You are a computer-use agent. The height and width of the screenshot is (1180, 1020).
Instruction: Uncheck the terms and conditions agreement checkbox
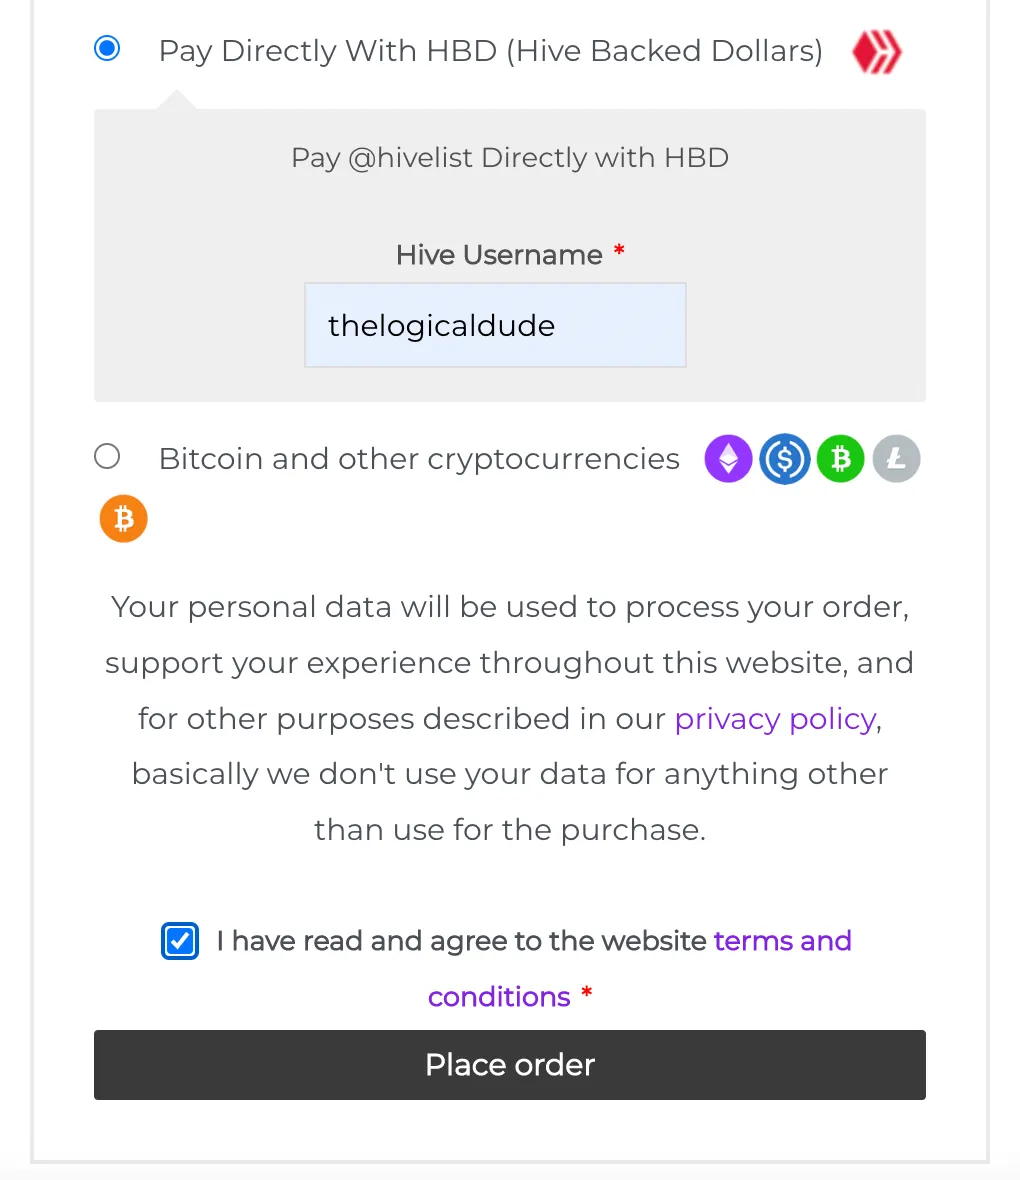tap(180, 941)
